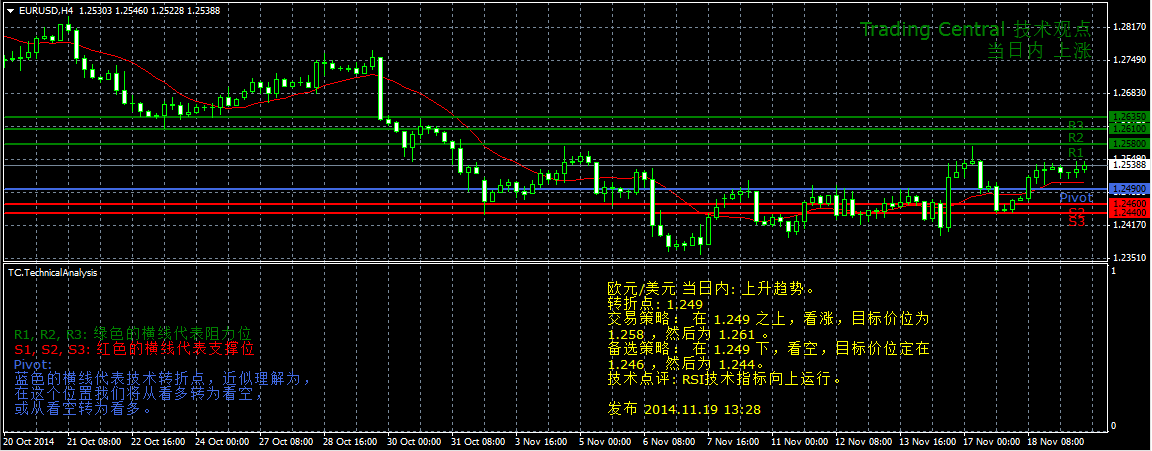Click the 1.24170 price axis label
The height and width of the screenshot is (451, 1152).
pyautogui.click(x=1131, y=225)
